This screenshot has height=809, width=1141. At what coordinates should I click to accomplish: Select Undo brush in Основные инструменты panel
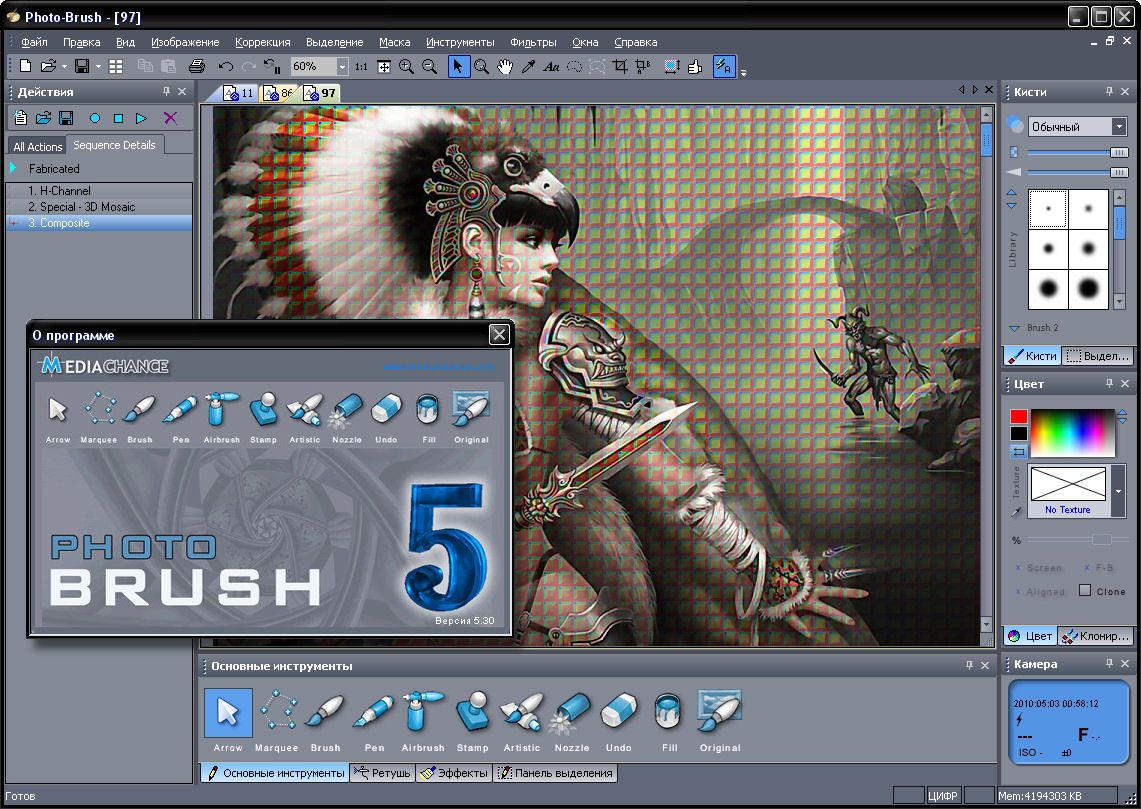click(619, 720)
